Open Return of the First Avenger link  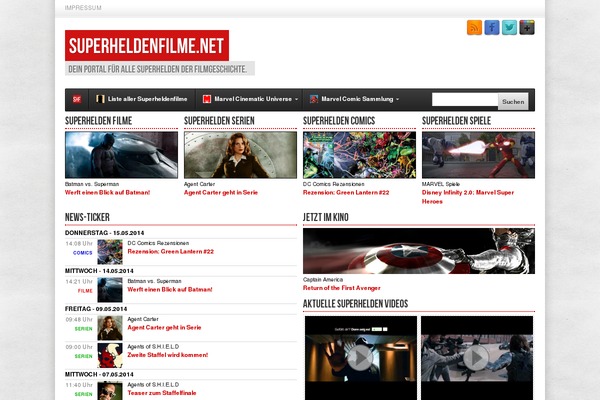click(x=342, y=288)
